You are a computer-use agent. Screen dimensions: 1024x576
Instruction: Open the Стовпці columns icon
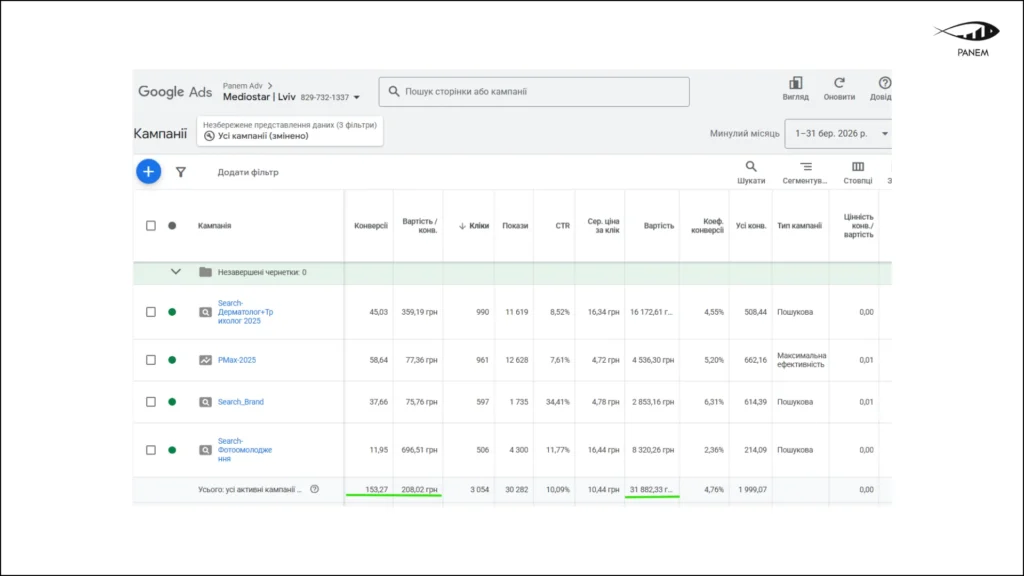coord(857,167)
